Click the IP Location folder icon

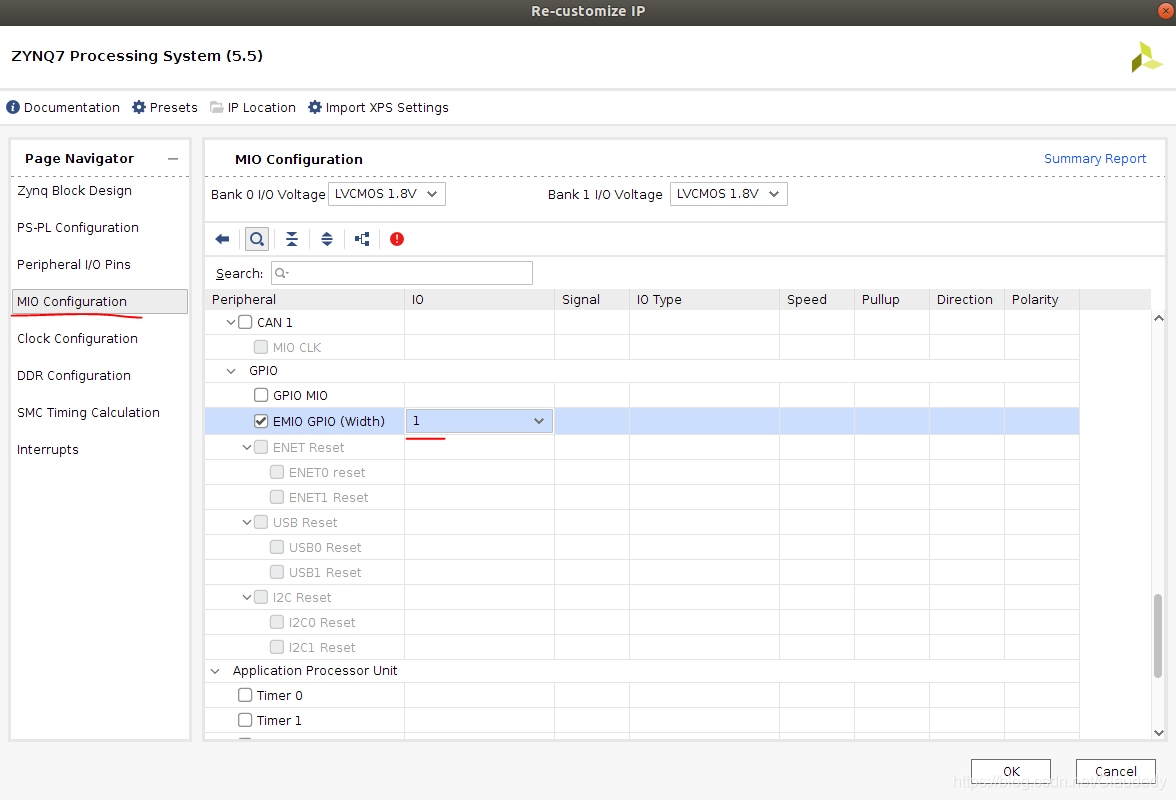point(217,107)
